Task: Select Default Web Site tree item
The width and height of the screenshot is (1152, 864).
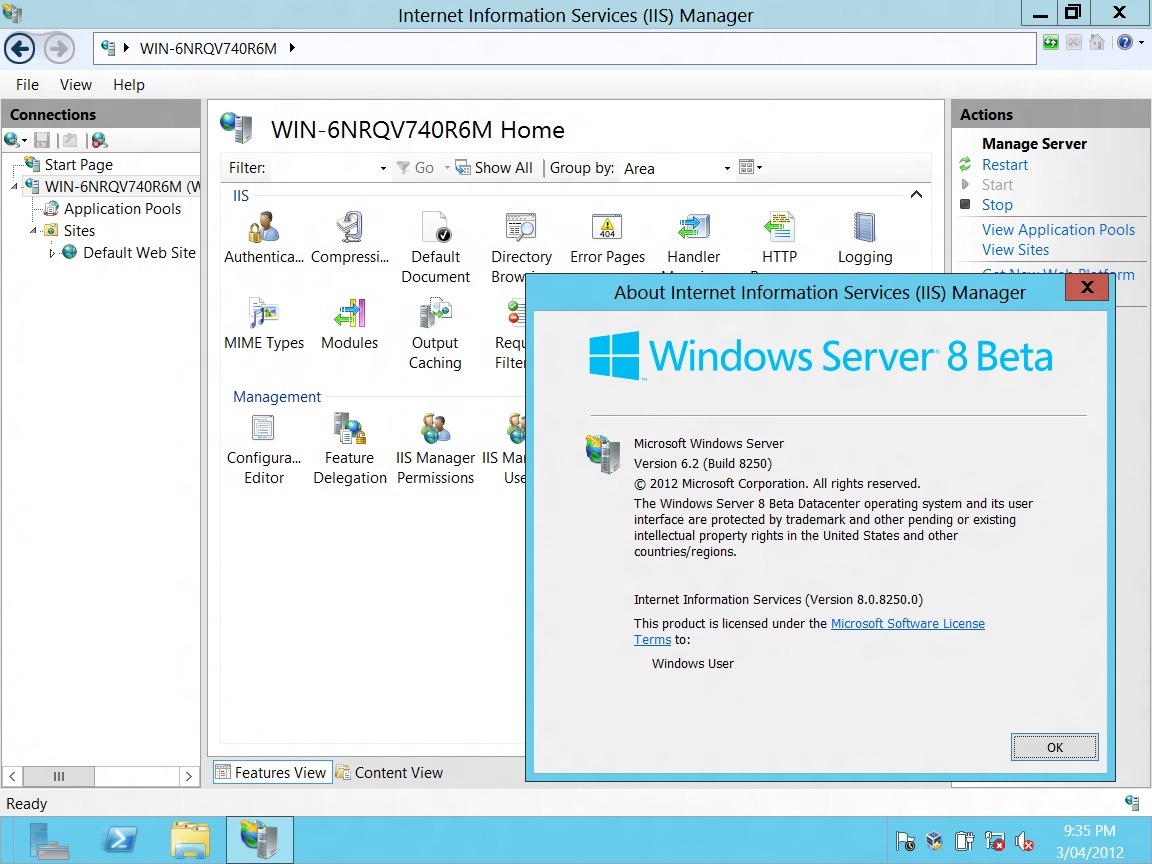Action: 139,253
